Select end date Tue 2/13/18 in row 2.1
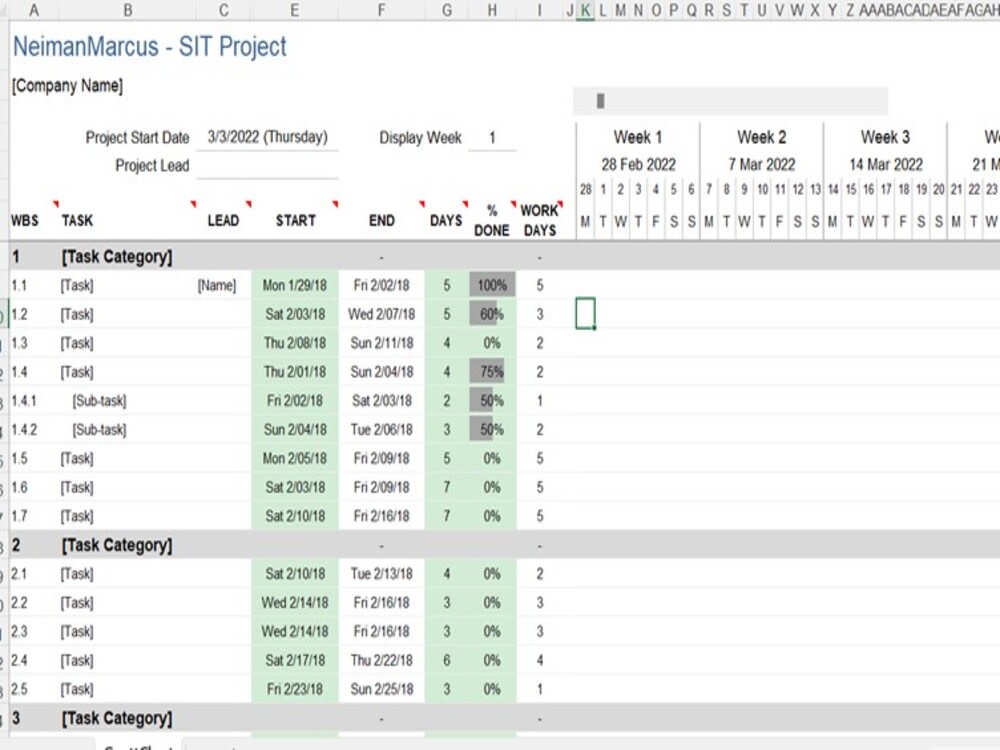Image resolution: width=1000 pixels, height=750 pixels. point(381,574)
